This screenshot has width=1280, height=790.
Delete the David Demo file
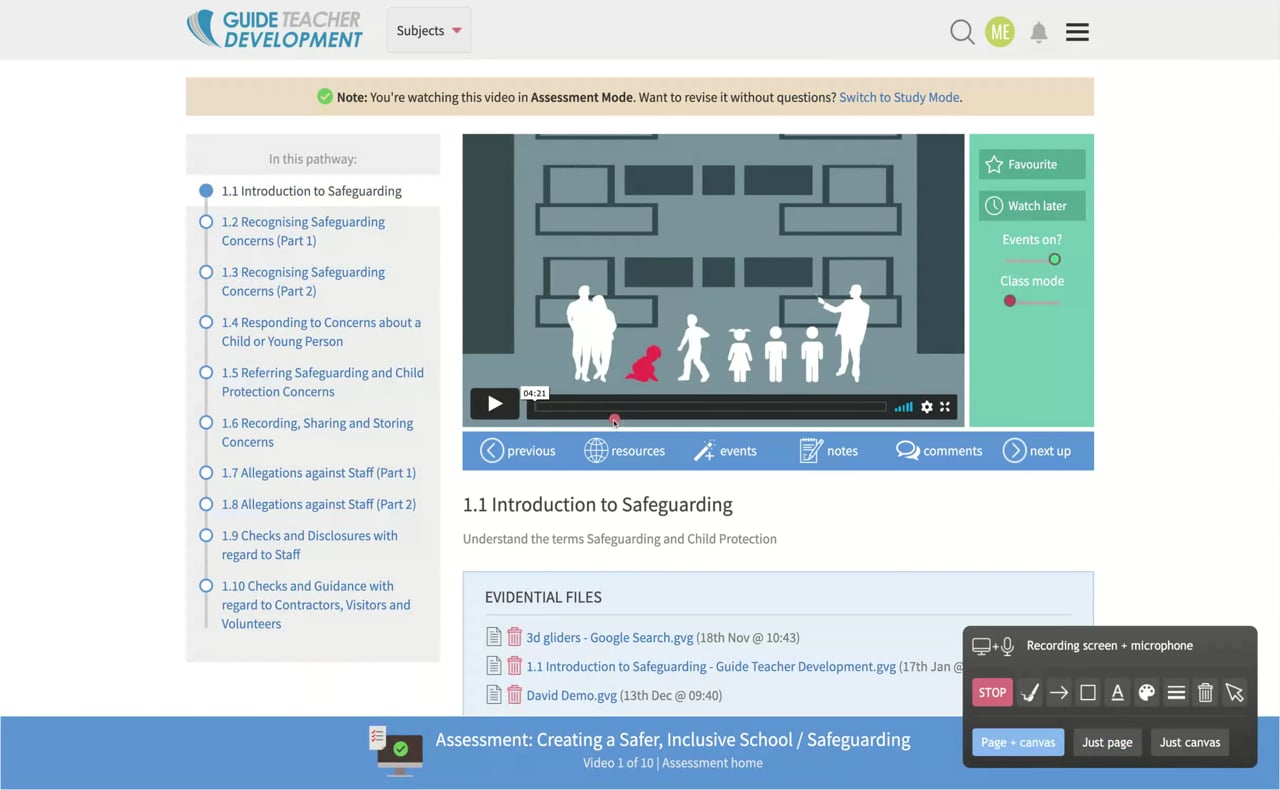(x=514, y=695)
